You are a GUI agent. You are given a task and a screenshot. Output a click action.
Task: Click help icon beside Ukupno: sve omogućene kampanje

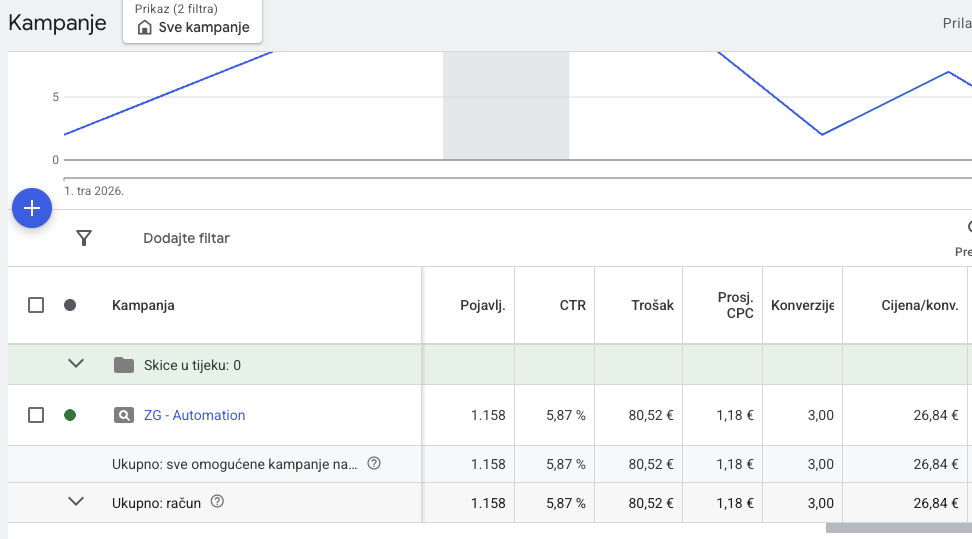pos(374,463)
